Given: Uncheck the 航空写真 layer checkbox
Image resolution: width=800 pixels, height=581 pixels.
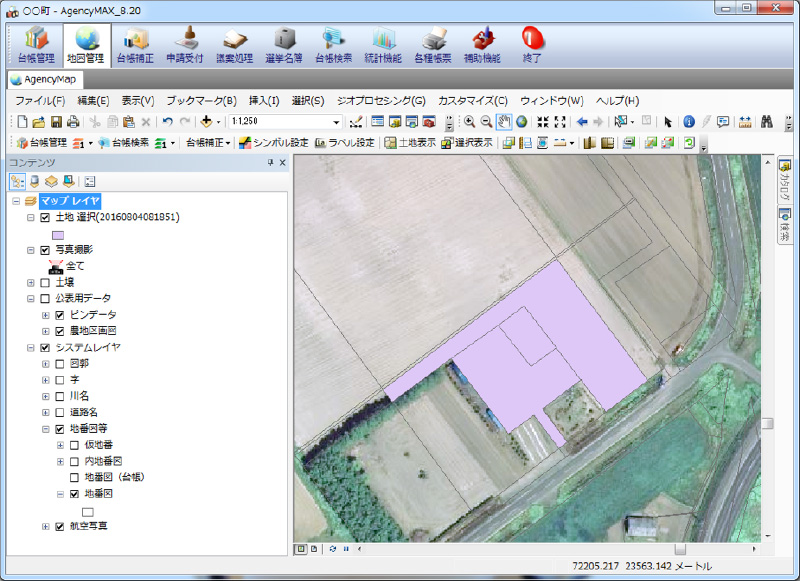Looking at the screenshot, I should tap(59, 526).
